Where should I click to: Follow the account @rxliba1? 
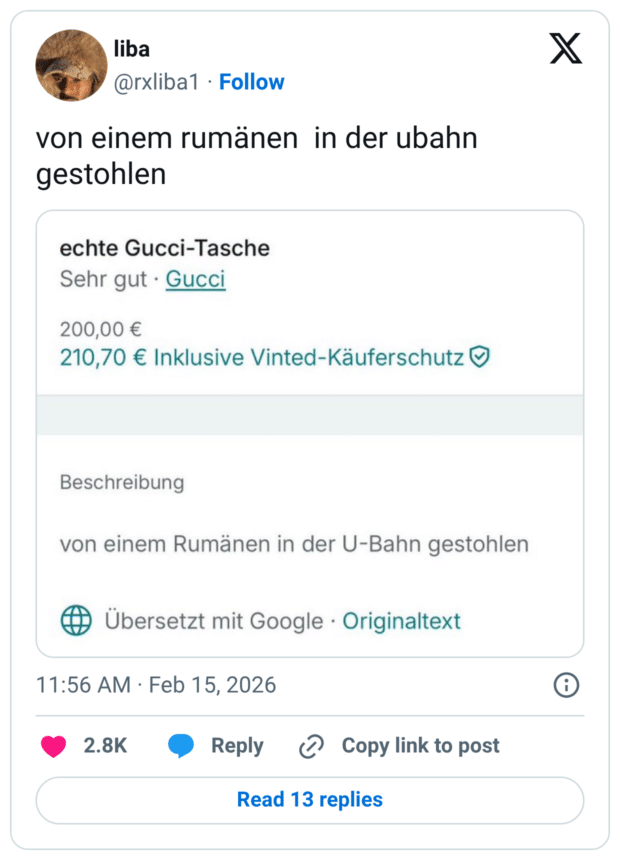[251, 82]
